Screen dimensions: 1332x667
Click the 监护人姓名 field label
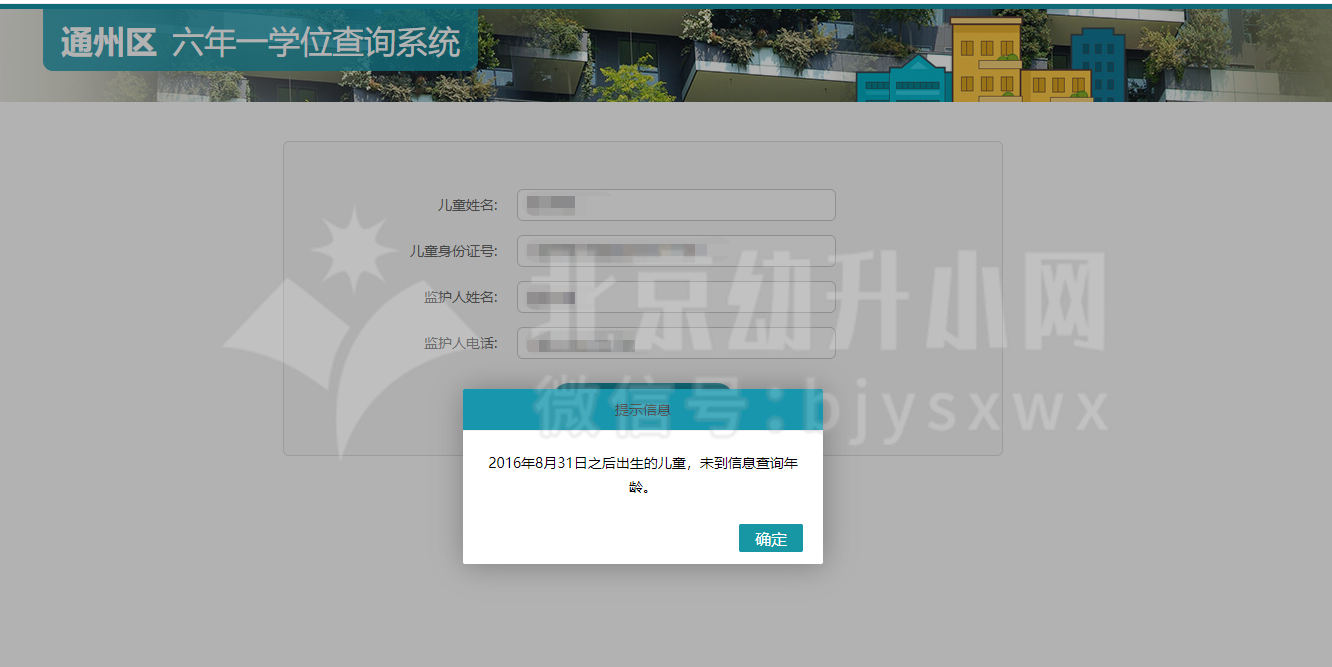(460, 297)
